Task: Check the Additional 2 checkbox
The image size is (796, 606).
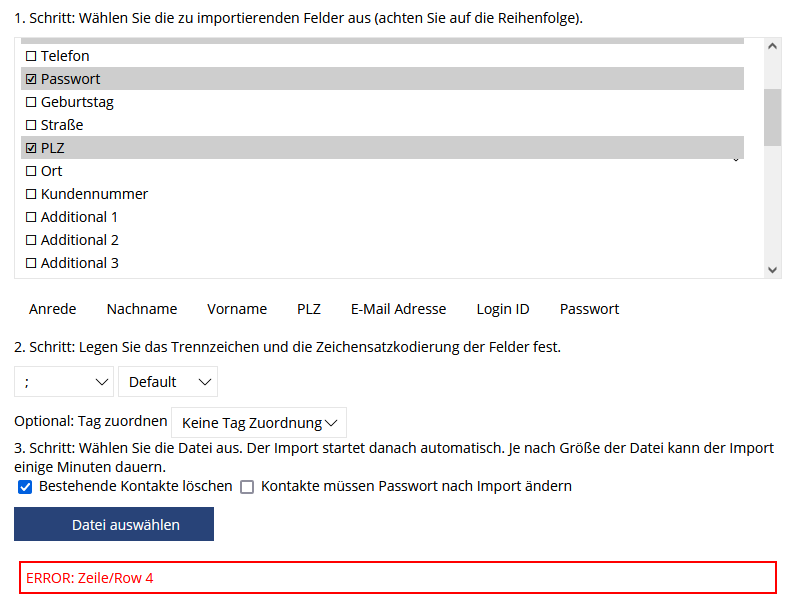Action: [x=31, y=240]
